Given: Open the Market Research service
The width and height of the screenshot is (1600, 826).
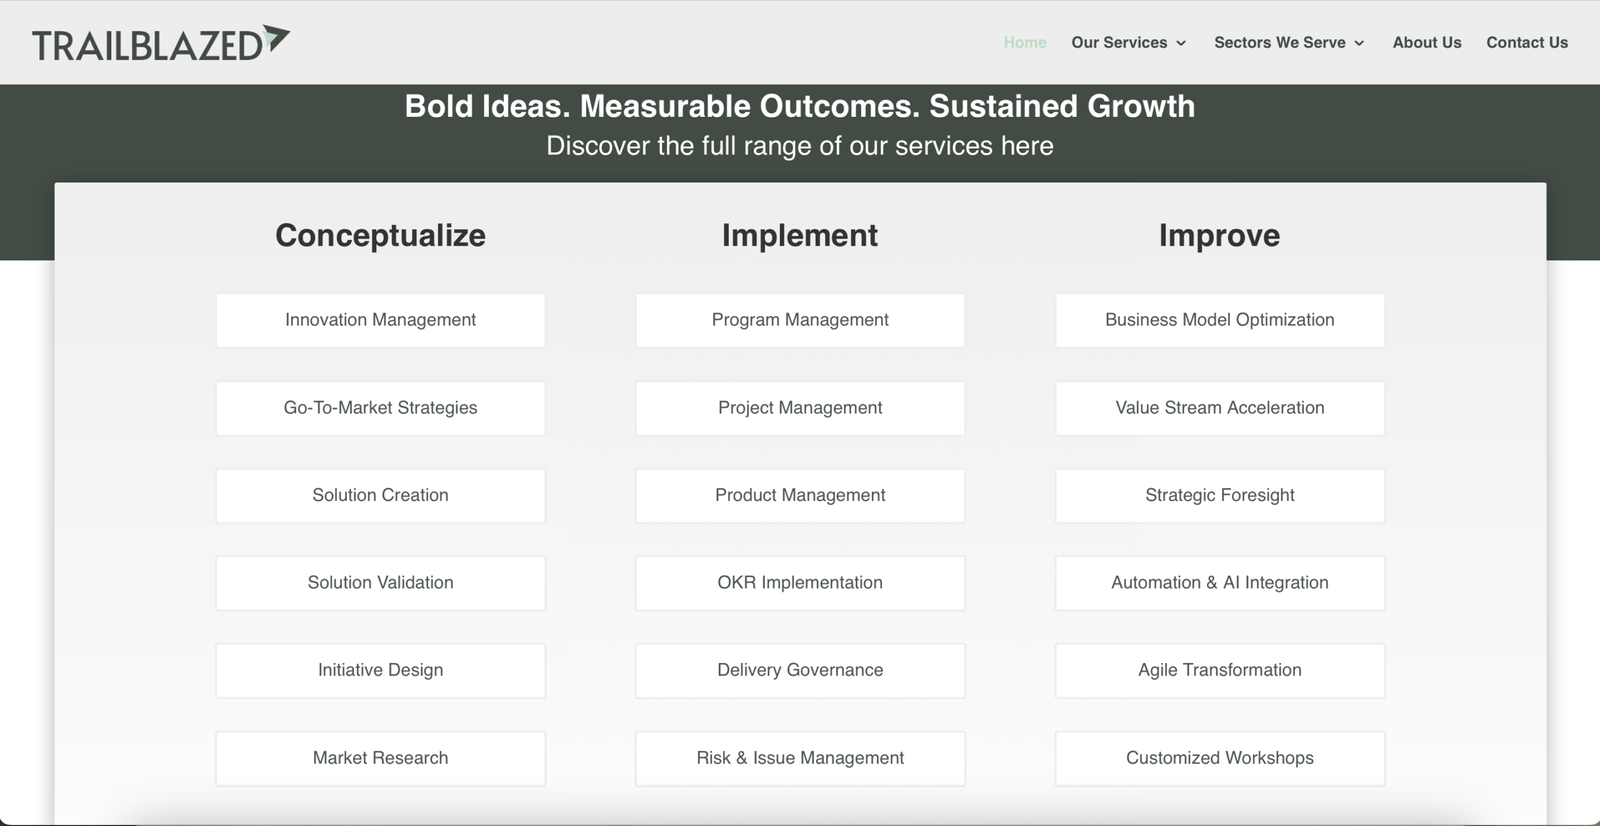Looking at the screenshot, I should click(380, 758).
